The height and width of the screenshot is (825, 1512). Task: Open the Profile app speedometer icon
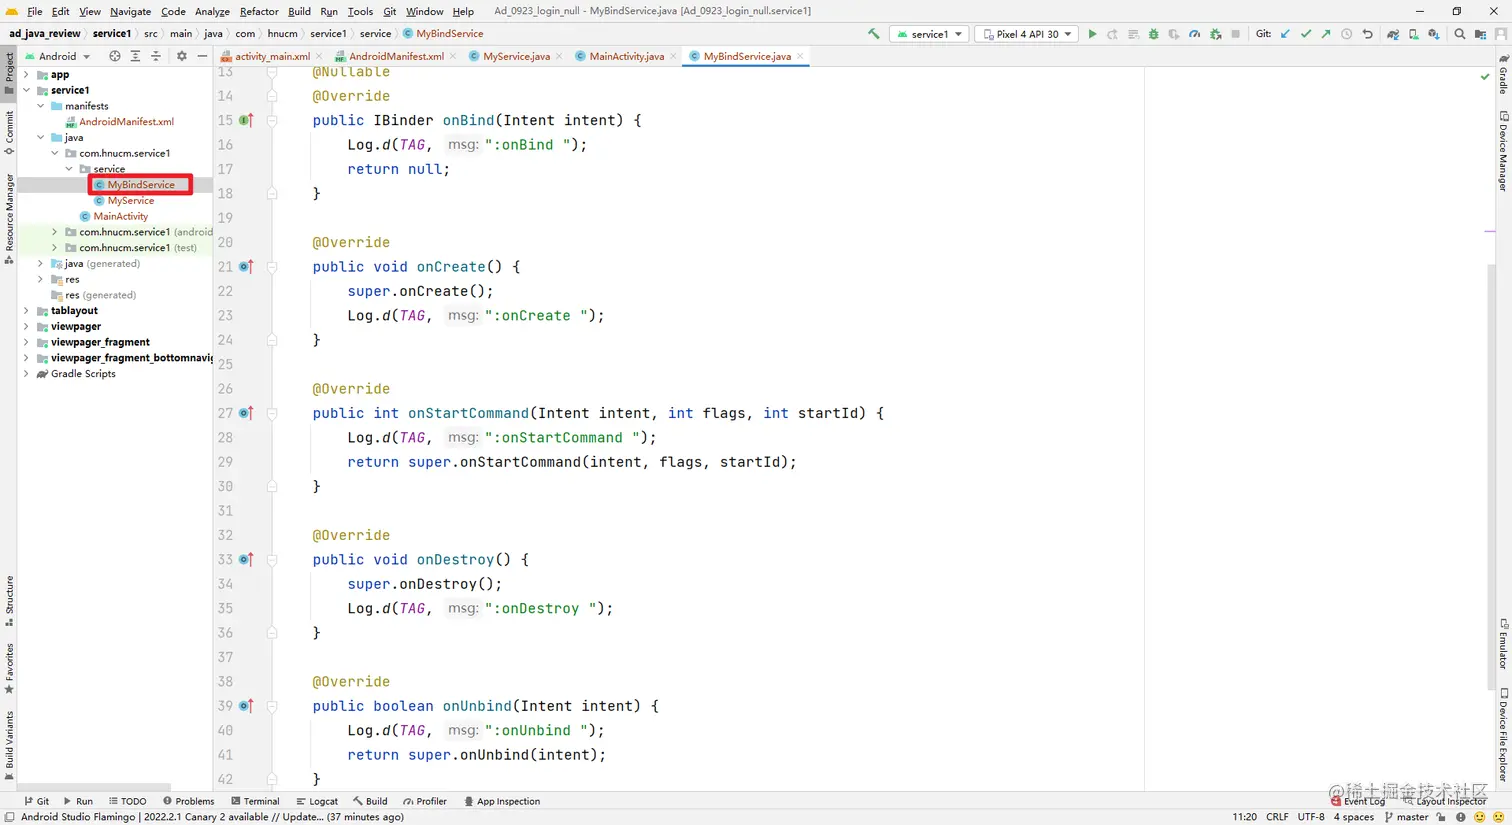[1194, 34]
